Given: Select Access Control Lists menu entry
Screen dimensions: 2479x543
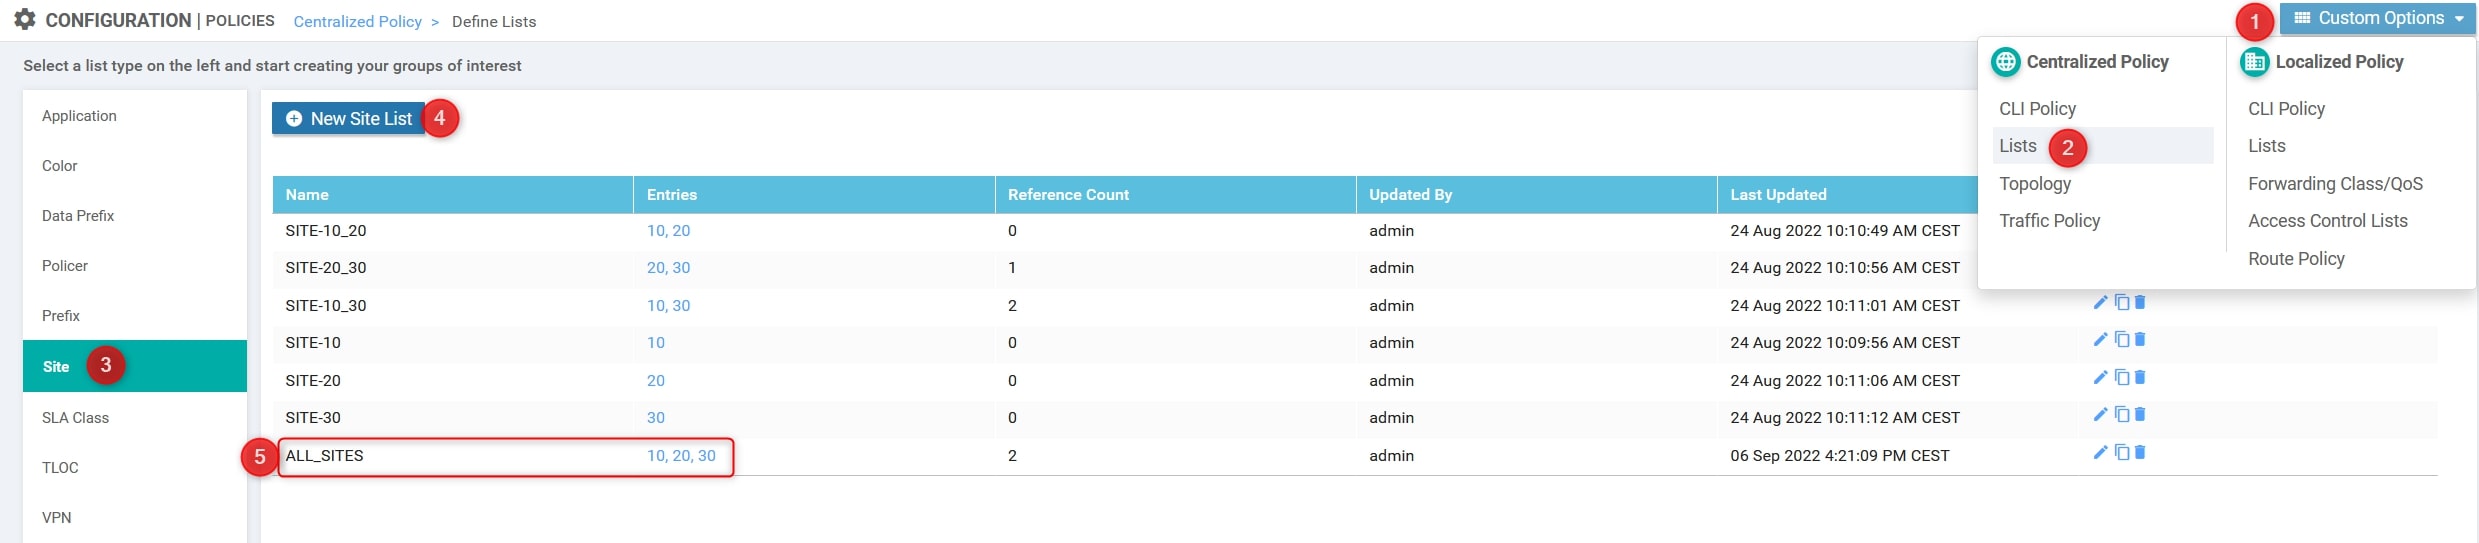Looking at the screenshot, I should click(x=2327, y=221).
